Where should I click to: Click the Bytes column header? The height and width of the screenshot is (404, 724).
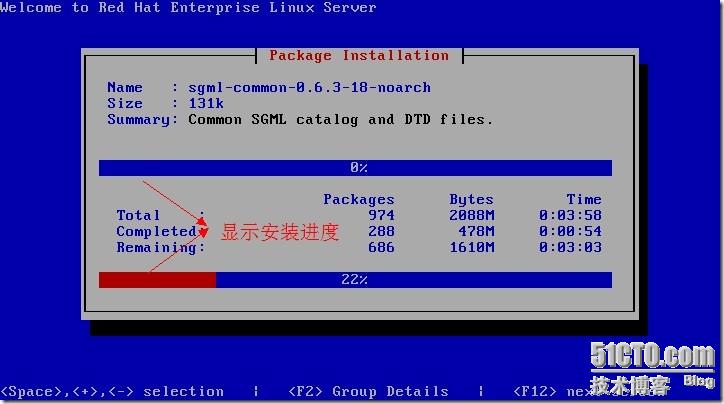471,199
